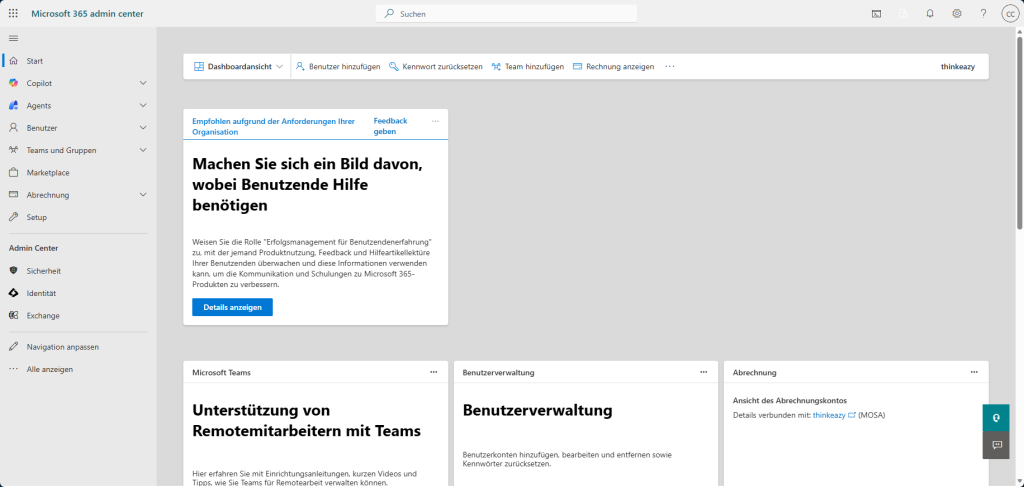Click Details anzeigen button
The image size is (1024, 487).
tap(232, 307)
